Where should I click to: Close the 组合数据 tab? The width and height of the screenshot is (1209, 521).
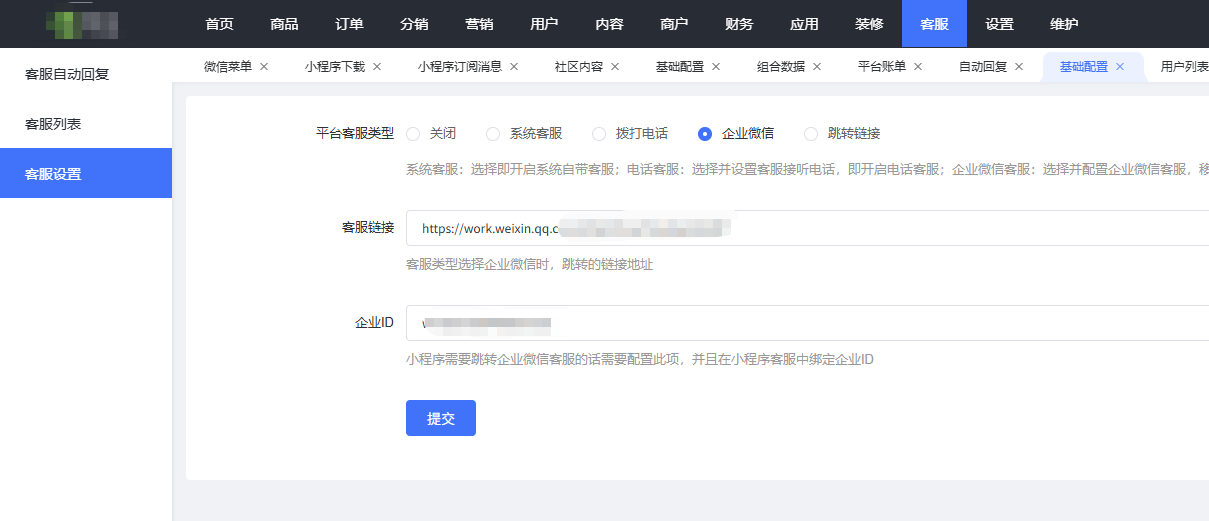point(817,67)
